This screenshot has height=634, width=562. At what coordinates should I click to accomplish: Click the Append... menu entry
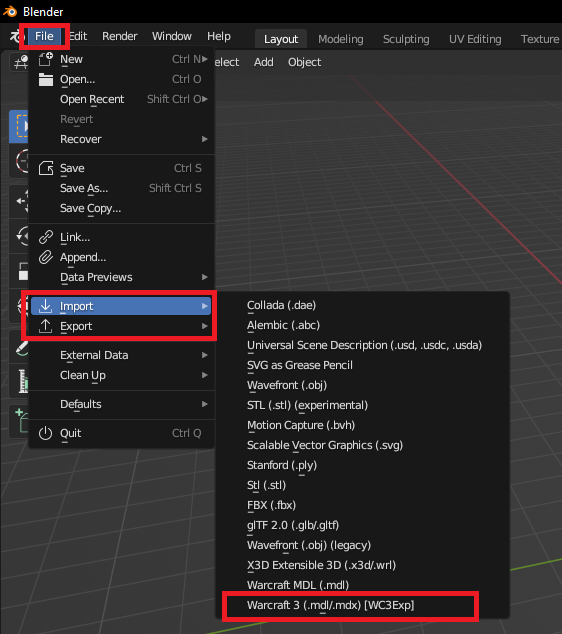(121, 258)
